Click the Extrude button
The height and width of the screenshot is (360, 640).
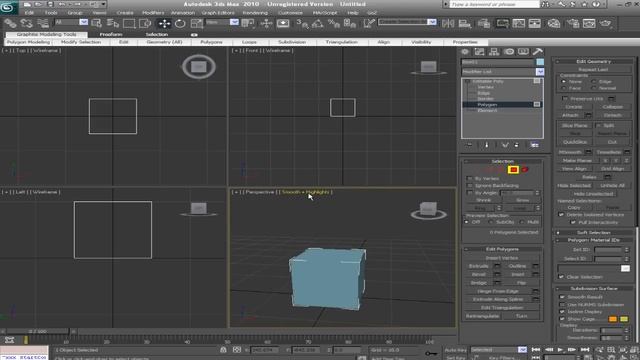pos(479,266)
